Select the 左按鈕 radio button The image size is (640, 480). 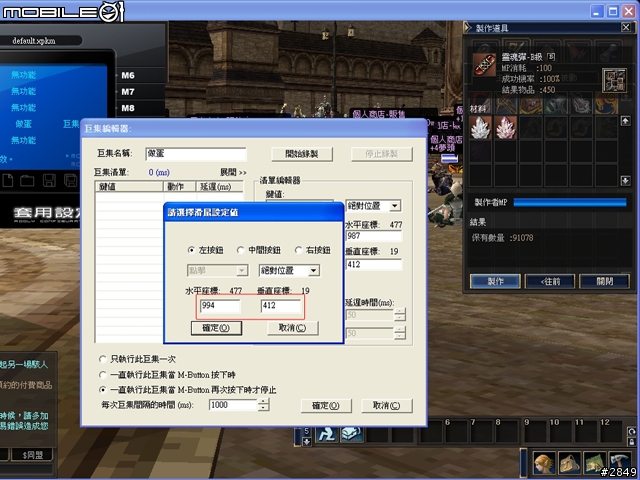(x=191, y=250)
